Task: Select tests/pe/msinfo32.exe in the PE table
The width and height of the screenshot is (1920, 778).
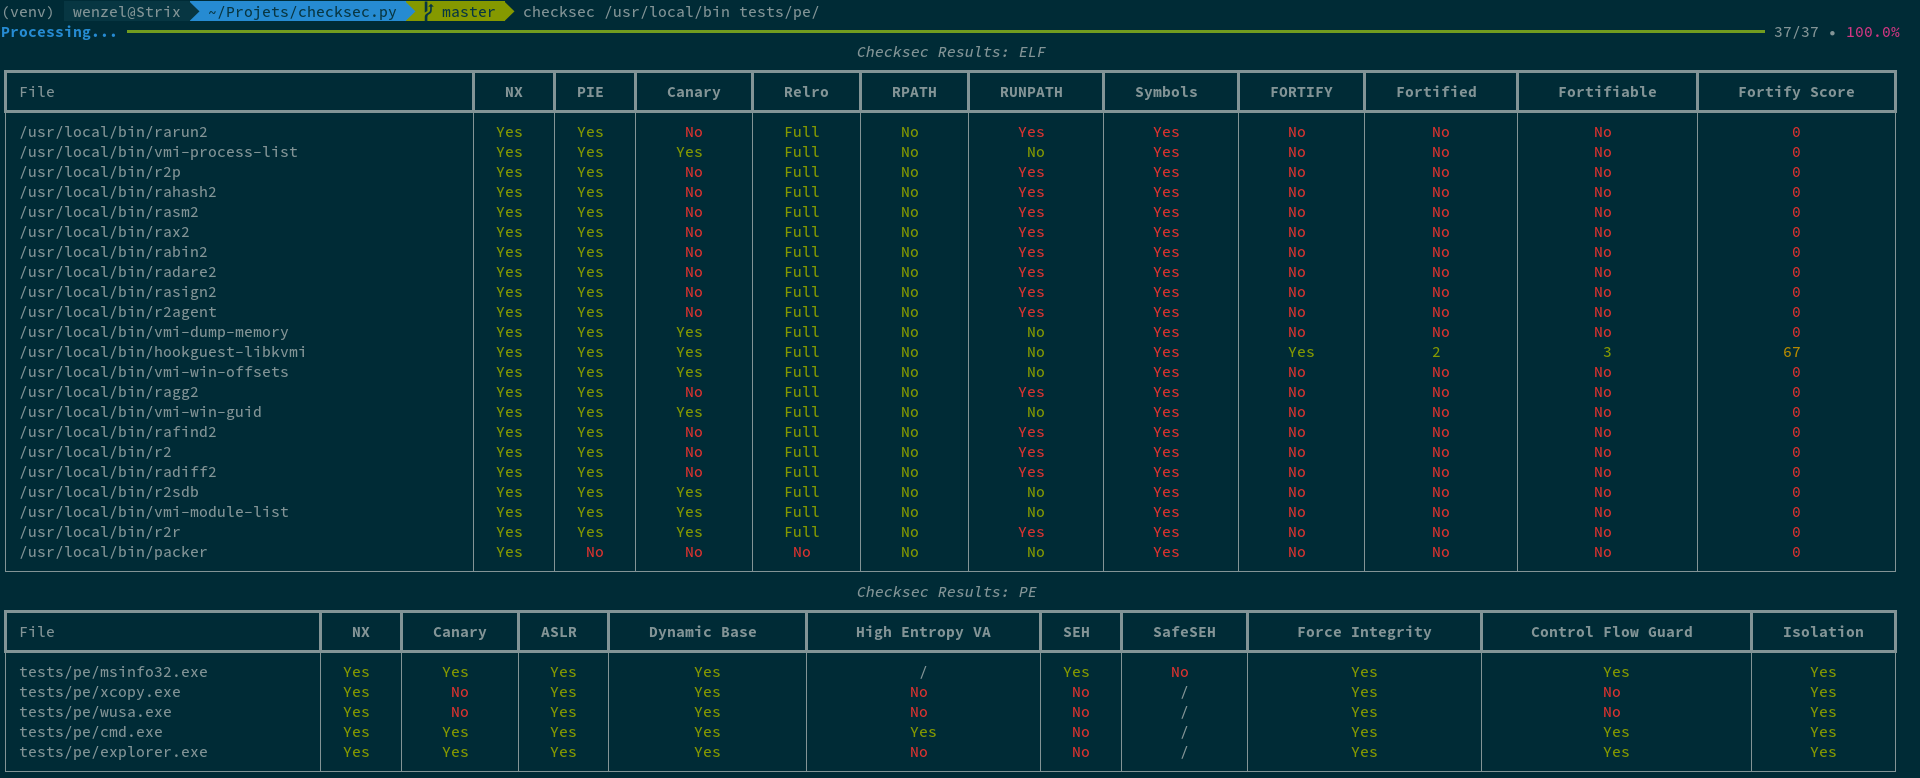Action: pos(113,672)
